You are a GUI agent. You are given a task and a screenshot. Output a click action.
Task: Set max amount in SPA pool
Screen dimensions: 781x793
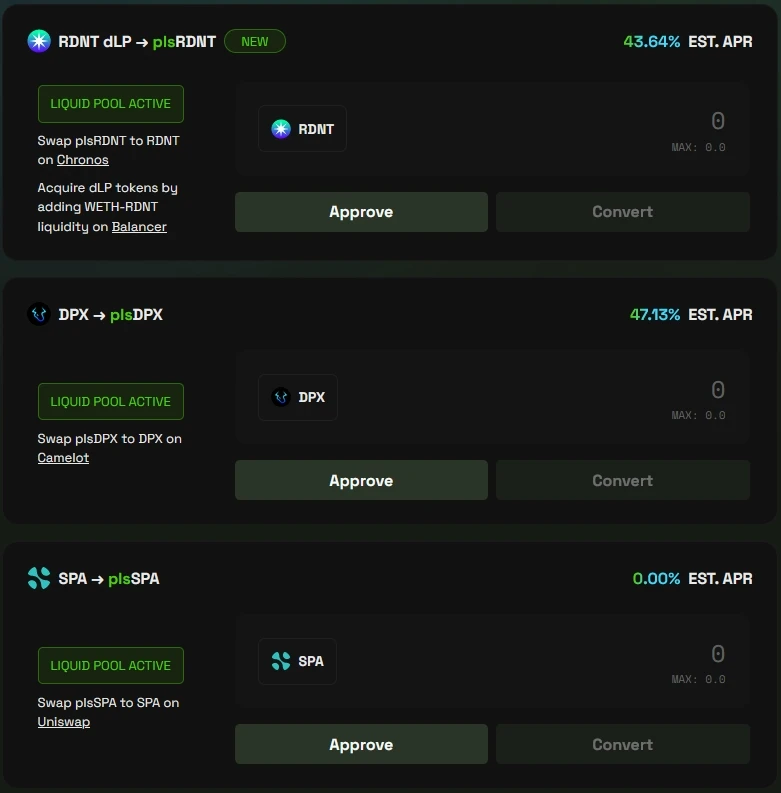click(x=698, y=680)
